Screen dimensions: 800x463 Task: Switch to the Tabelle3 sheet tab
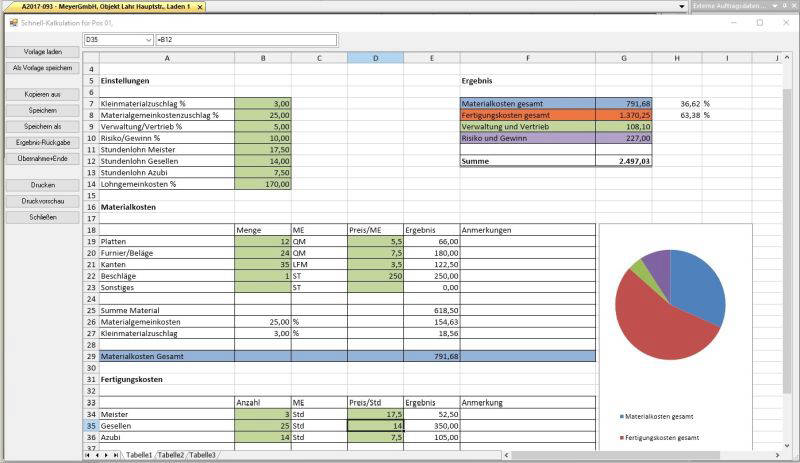tap(202, 455)
